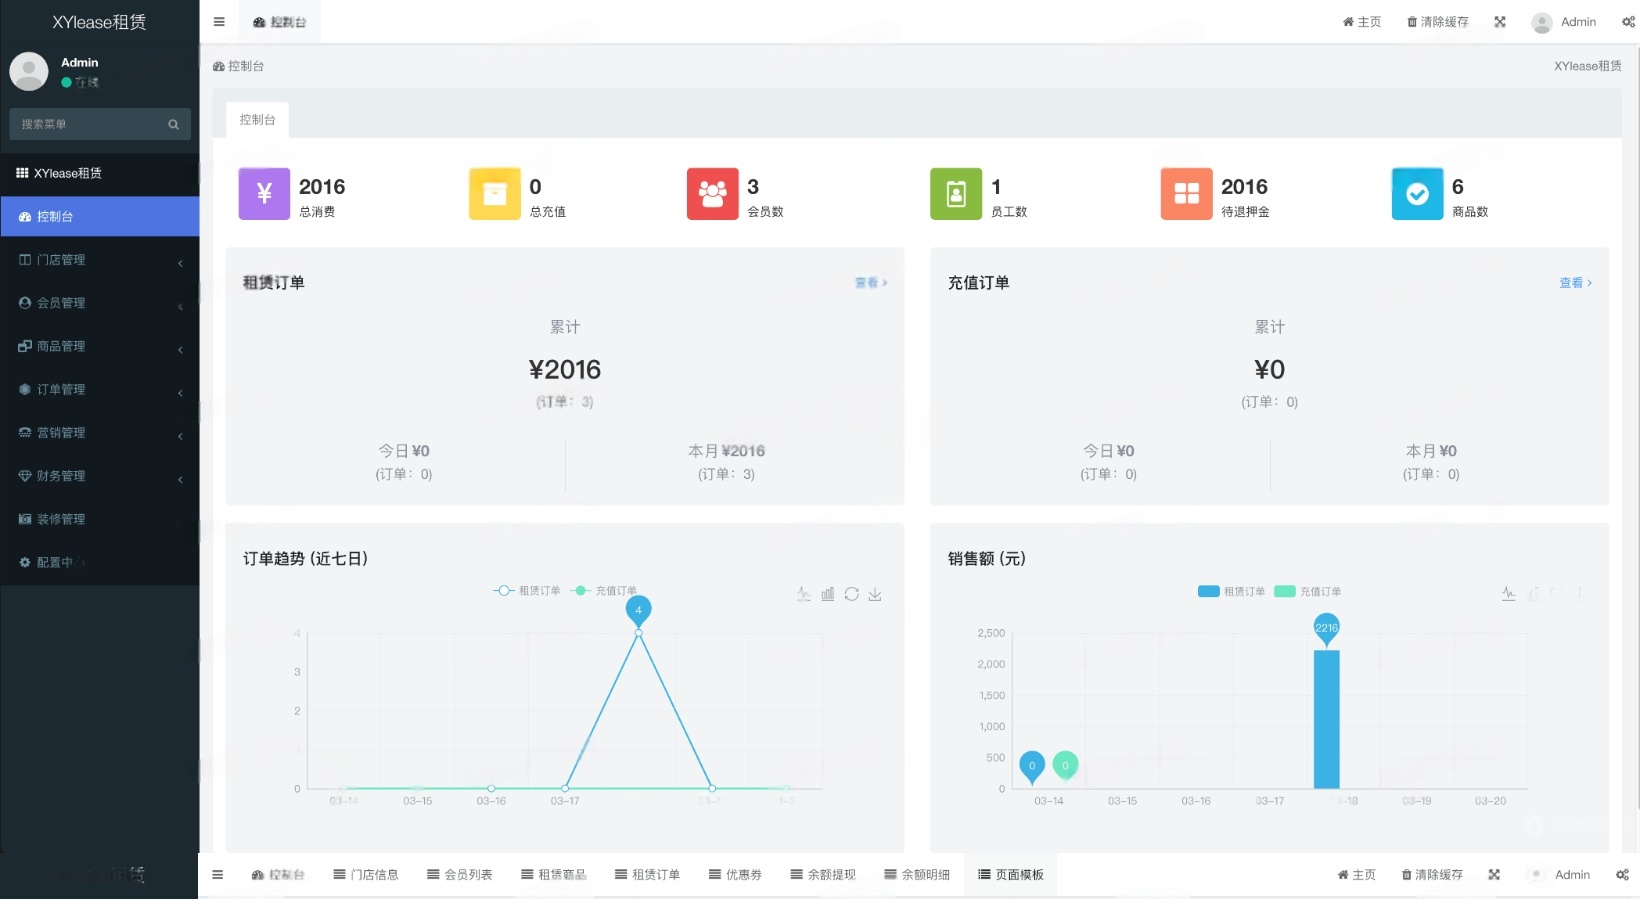Click the 控制台 breadcrumb text

[x=246, y=66]
